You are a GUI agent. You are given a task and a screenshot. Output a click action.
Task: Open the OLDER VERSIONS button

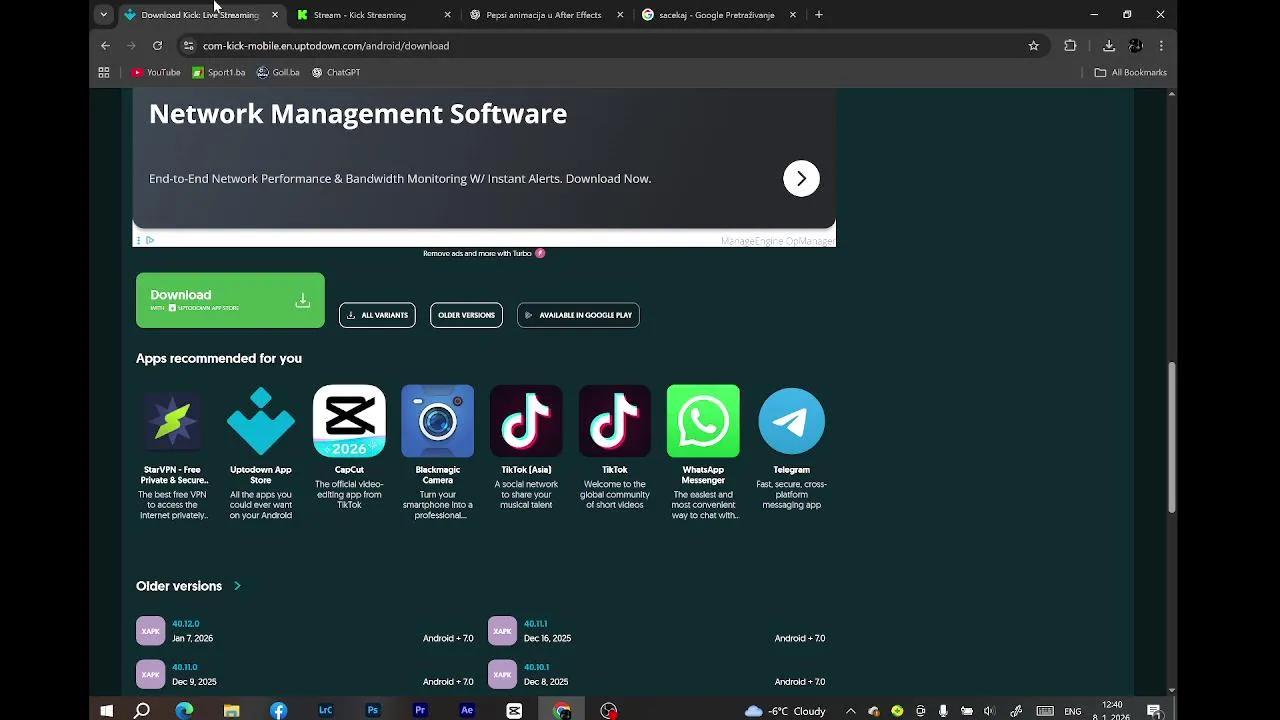coord(466,315)
